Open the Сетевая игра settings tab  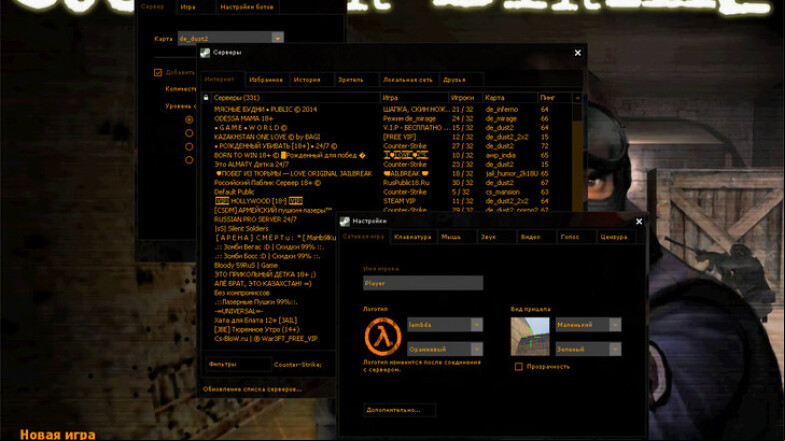click(363, 236)
